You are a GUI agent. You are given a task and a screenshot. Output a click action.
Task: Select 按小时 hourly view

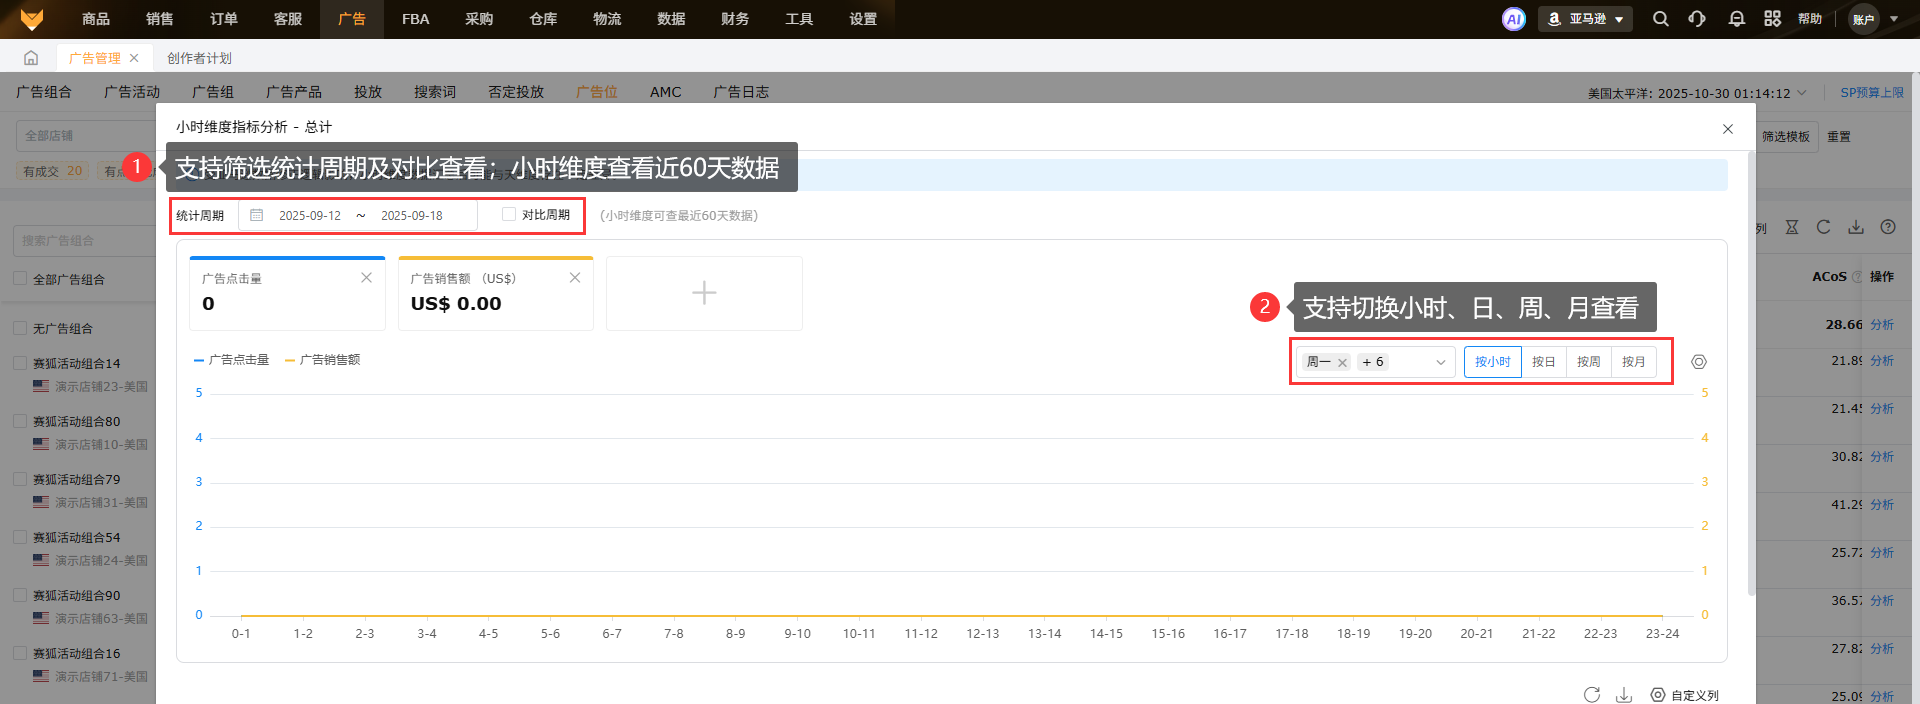[1493, 362]
